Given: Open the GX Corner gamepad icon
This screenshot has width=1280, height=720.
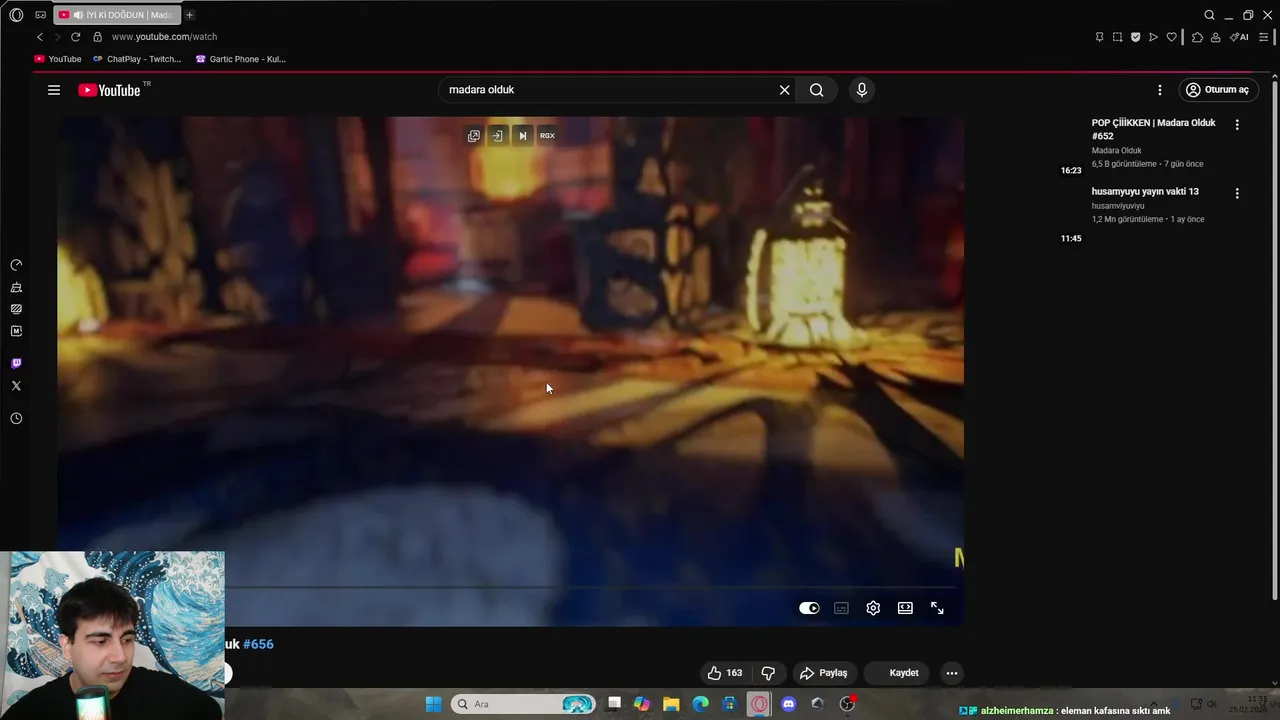Looking at the screenshot, I should click(40, 15).
